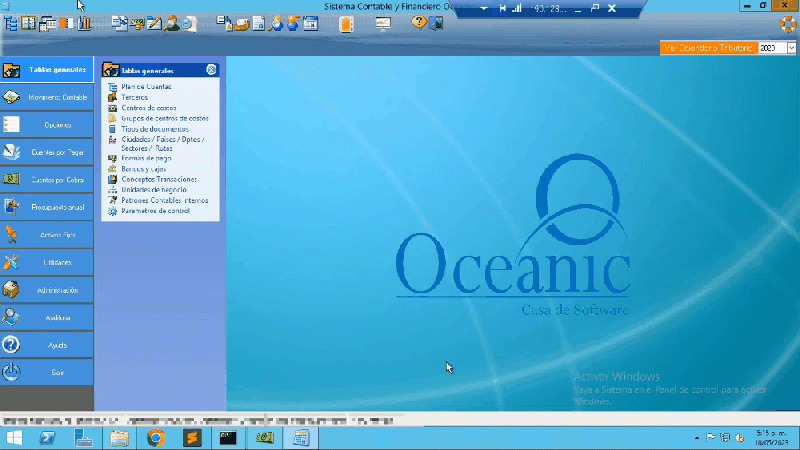Click Salir to exit the application

pos(47,371)
